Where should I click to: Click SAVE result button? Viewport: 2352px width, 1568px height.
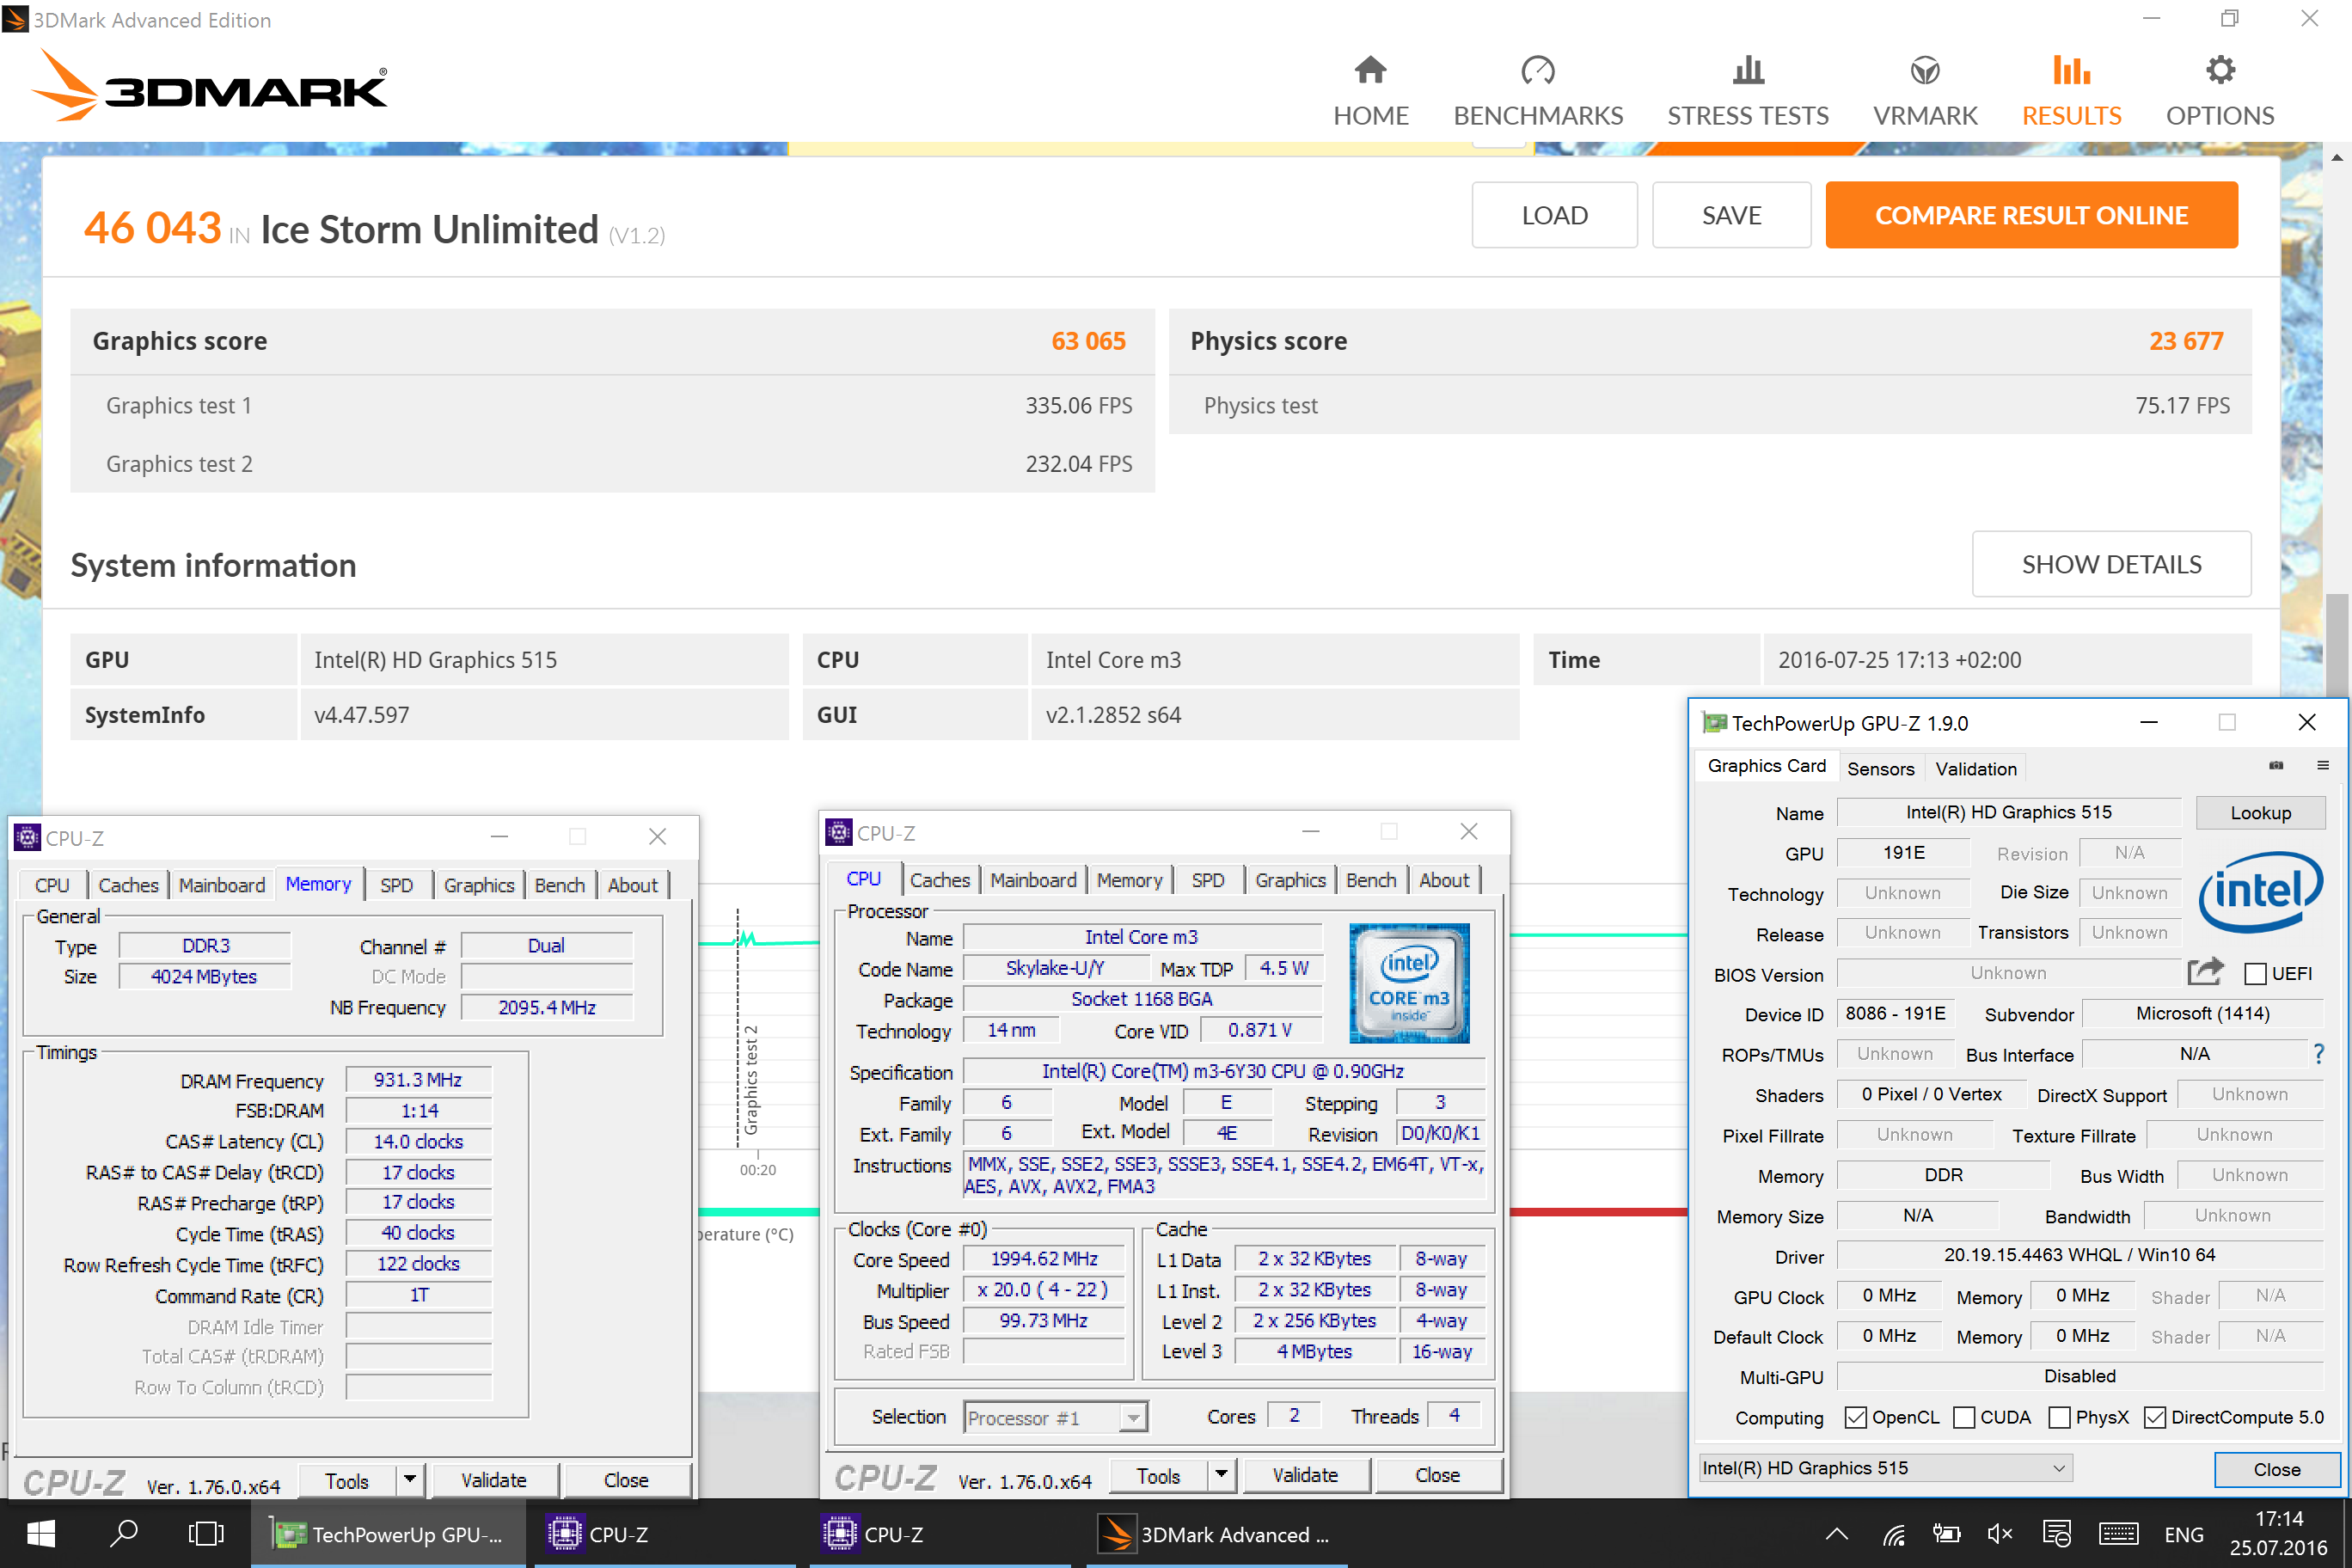click(1731, 215)
